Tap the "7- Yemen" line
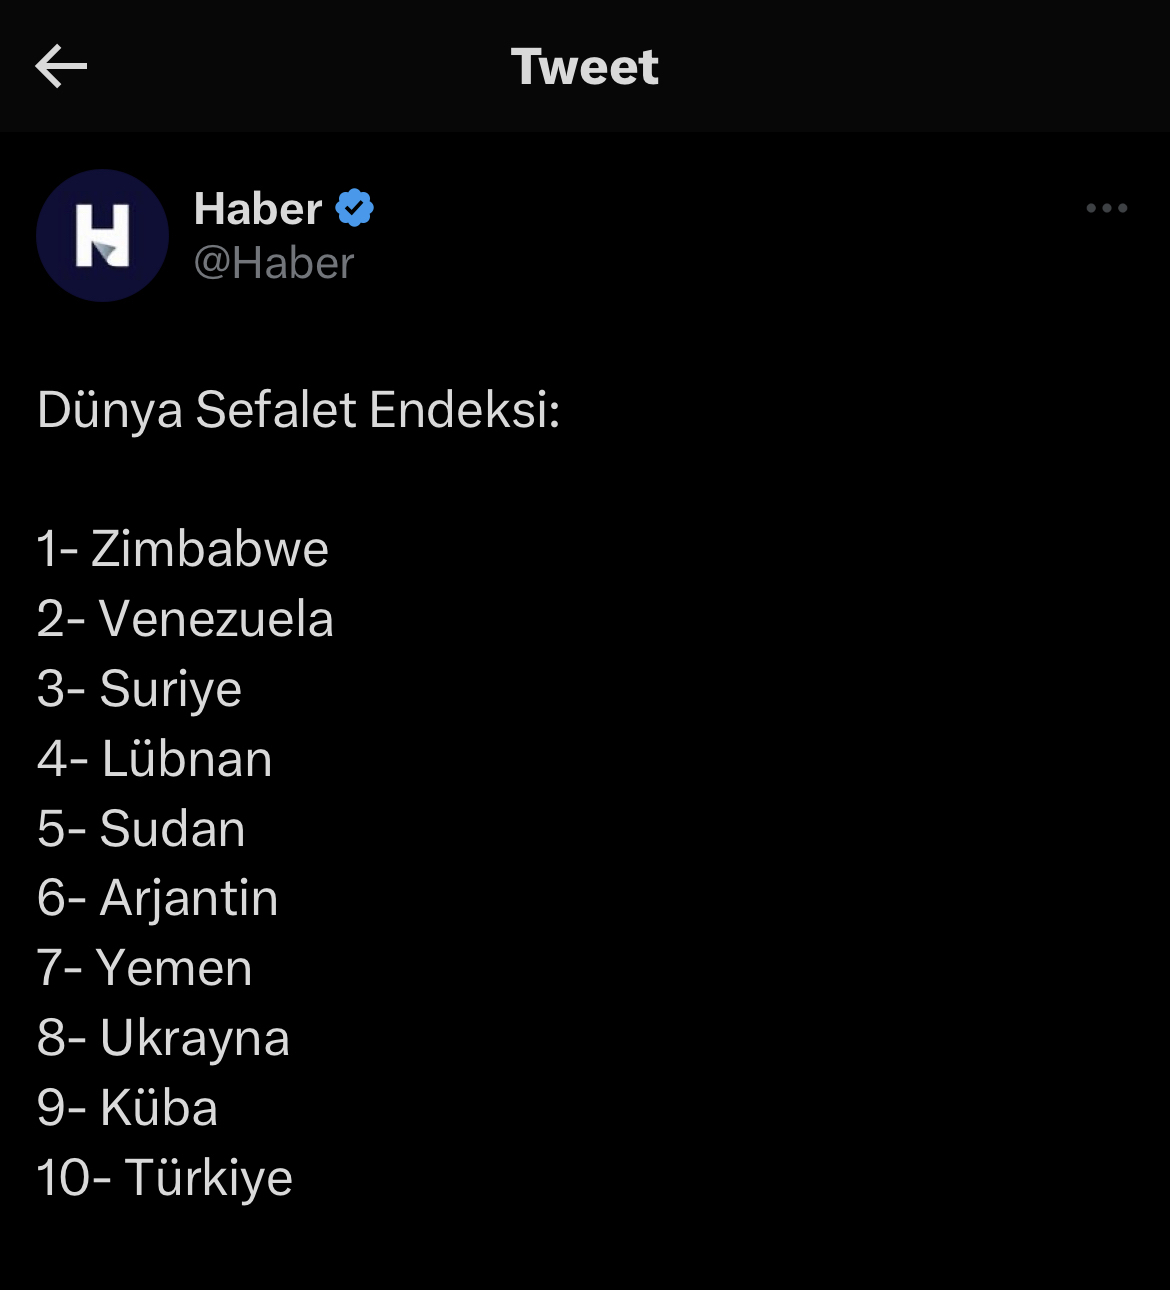This screenshot has height=1290, width=1170. pyautogui.click(x=144, y=968)
